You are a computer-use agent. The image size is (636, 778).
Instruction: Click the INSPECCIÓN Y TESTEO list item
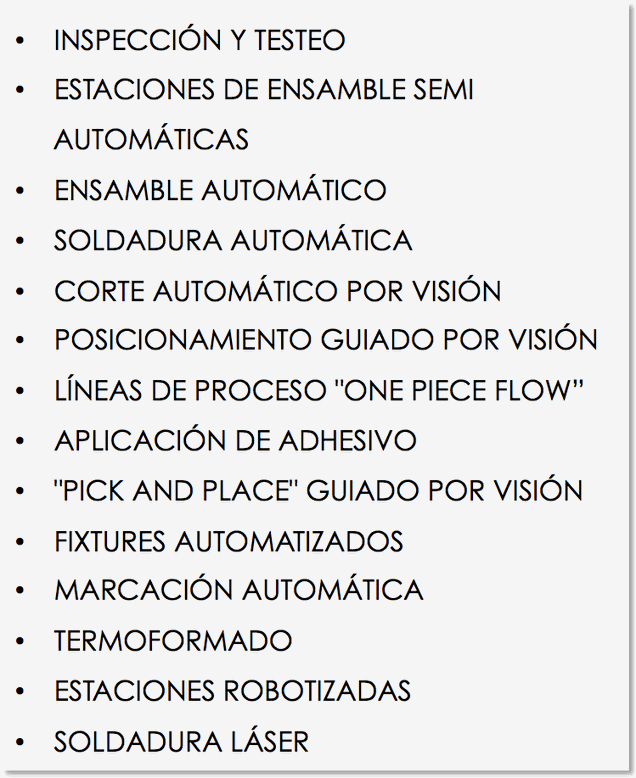pyautogui.click(x=199, y=40)
